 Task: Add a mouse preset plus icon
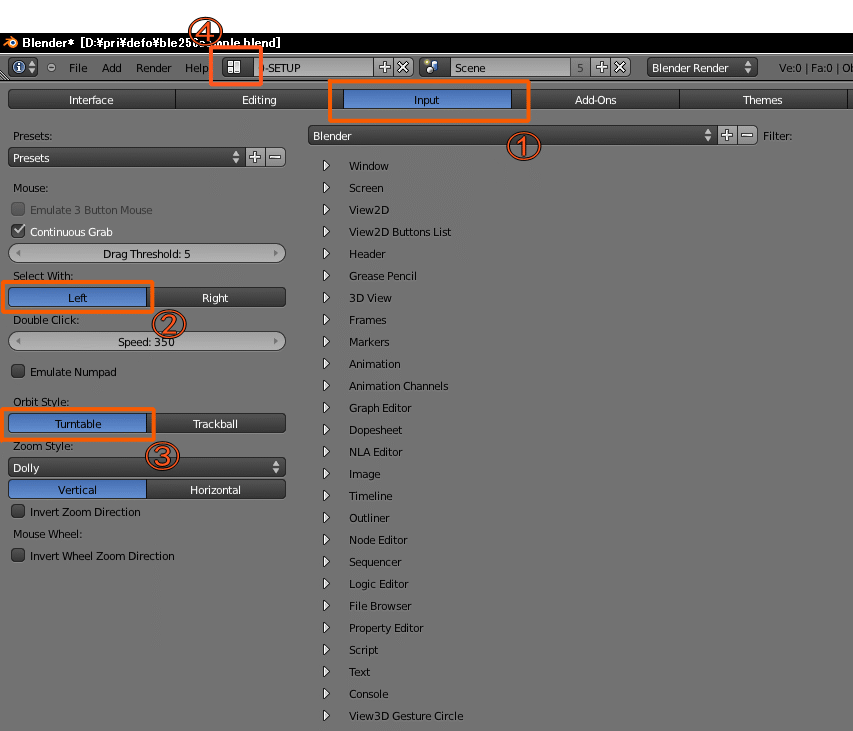pyautogui.click(x=255, y=158)
